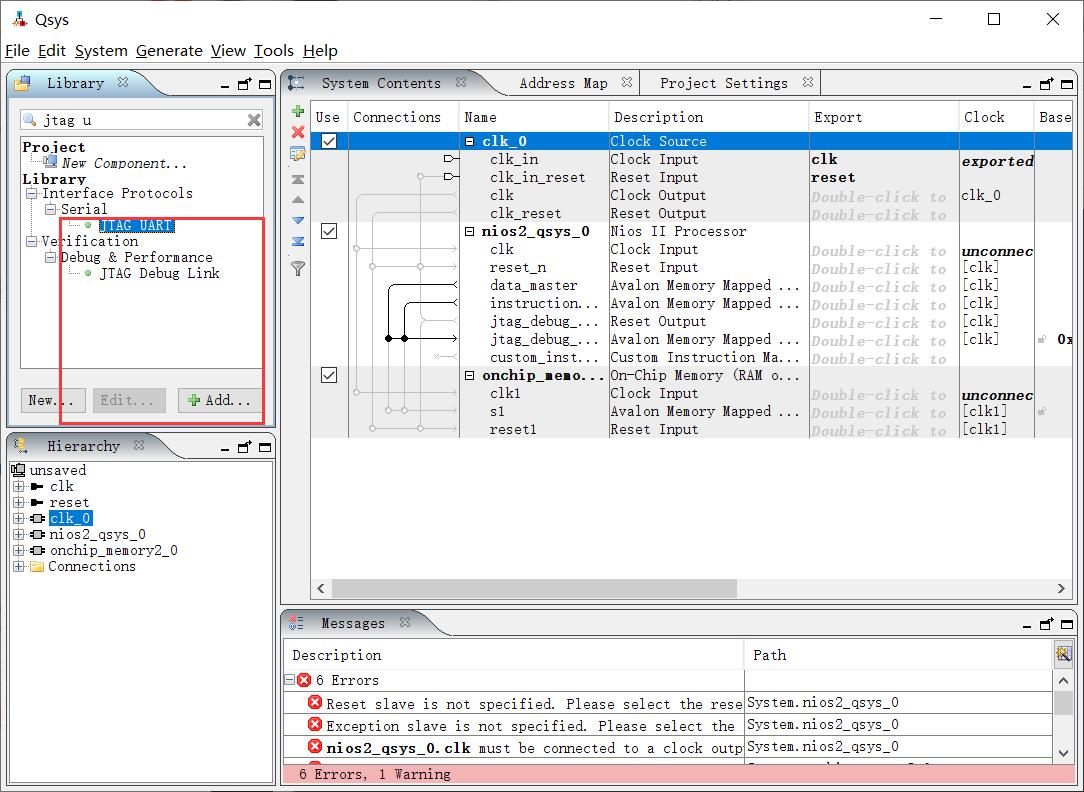Select New Component... under Project
The image size is (1084, 792).
pyautogui.click(x=124, y=163)
